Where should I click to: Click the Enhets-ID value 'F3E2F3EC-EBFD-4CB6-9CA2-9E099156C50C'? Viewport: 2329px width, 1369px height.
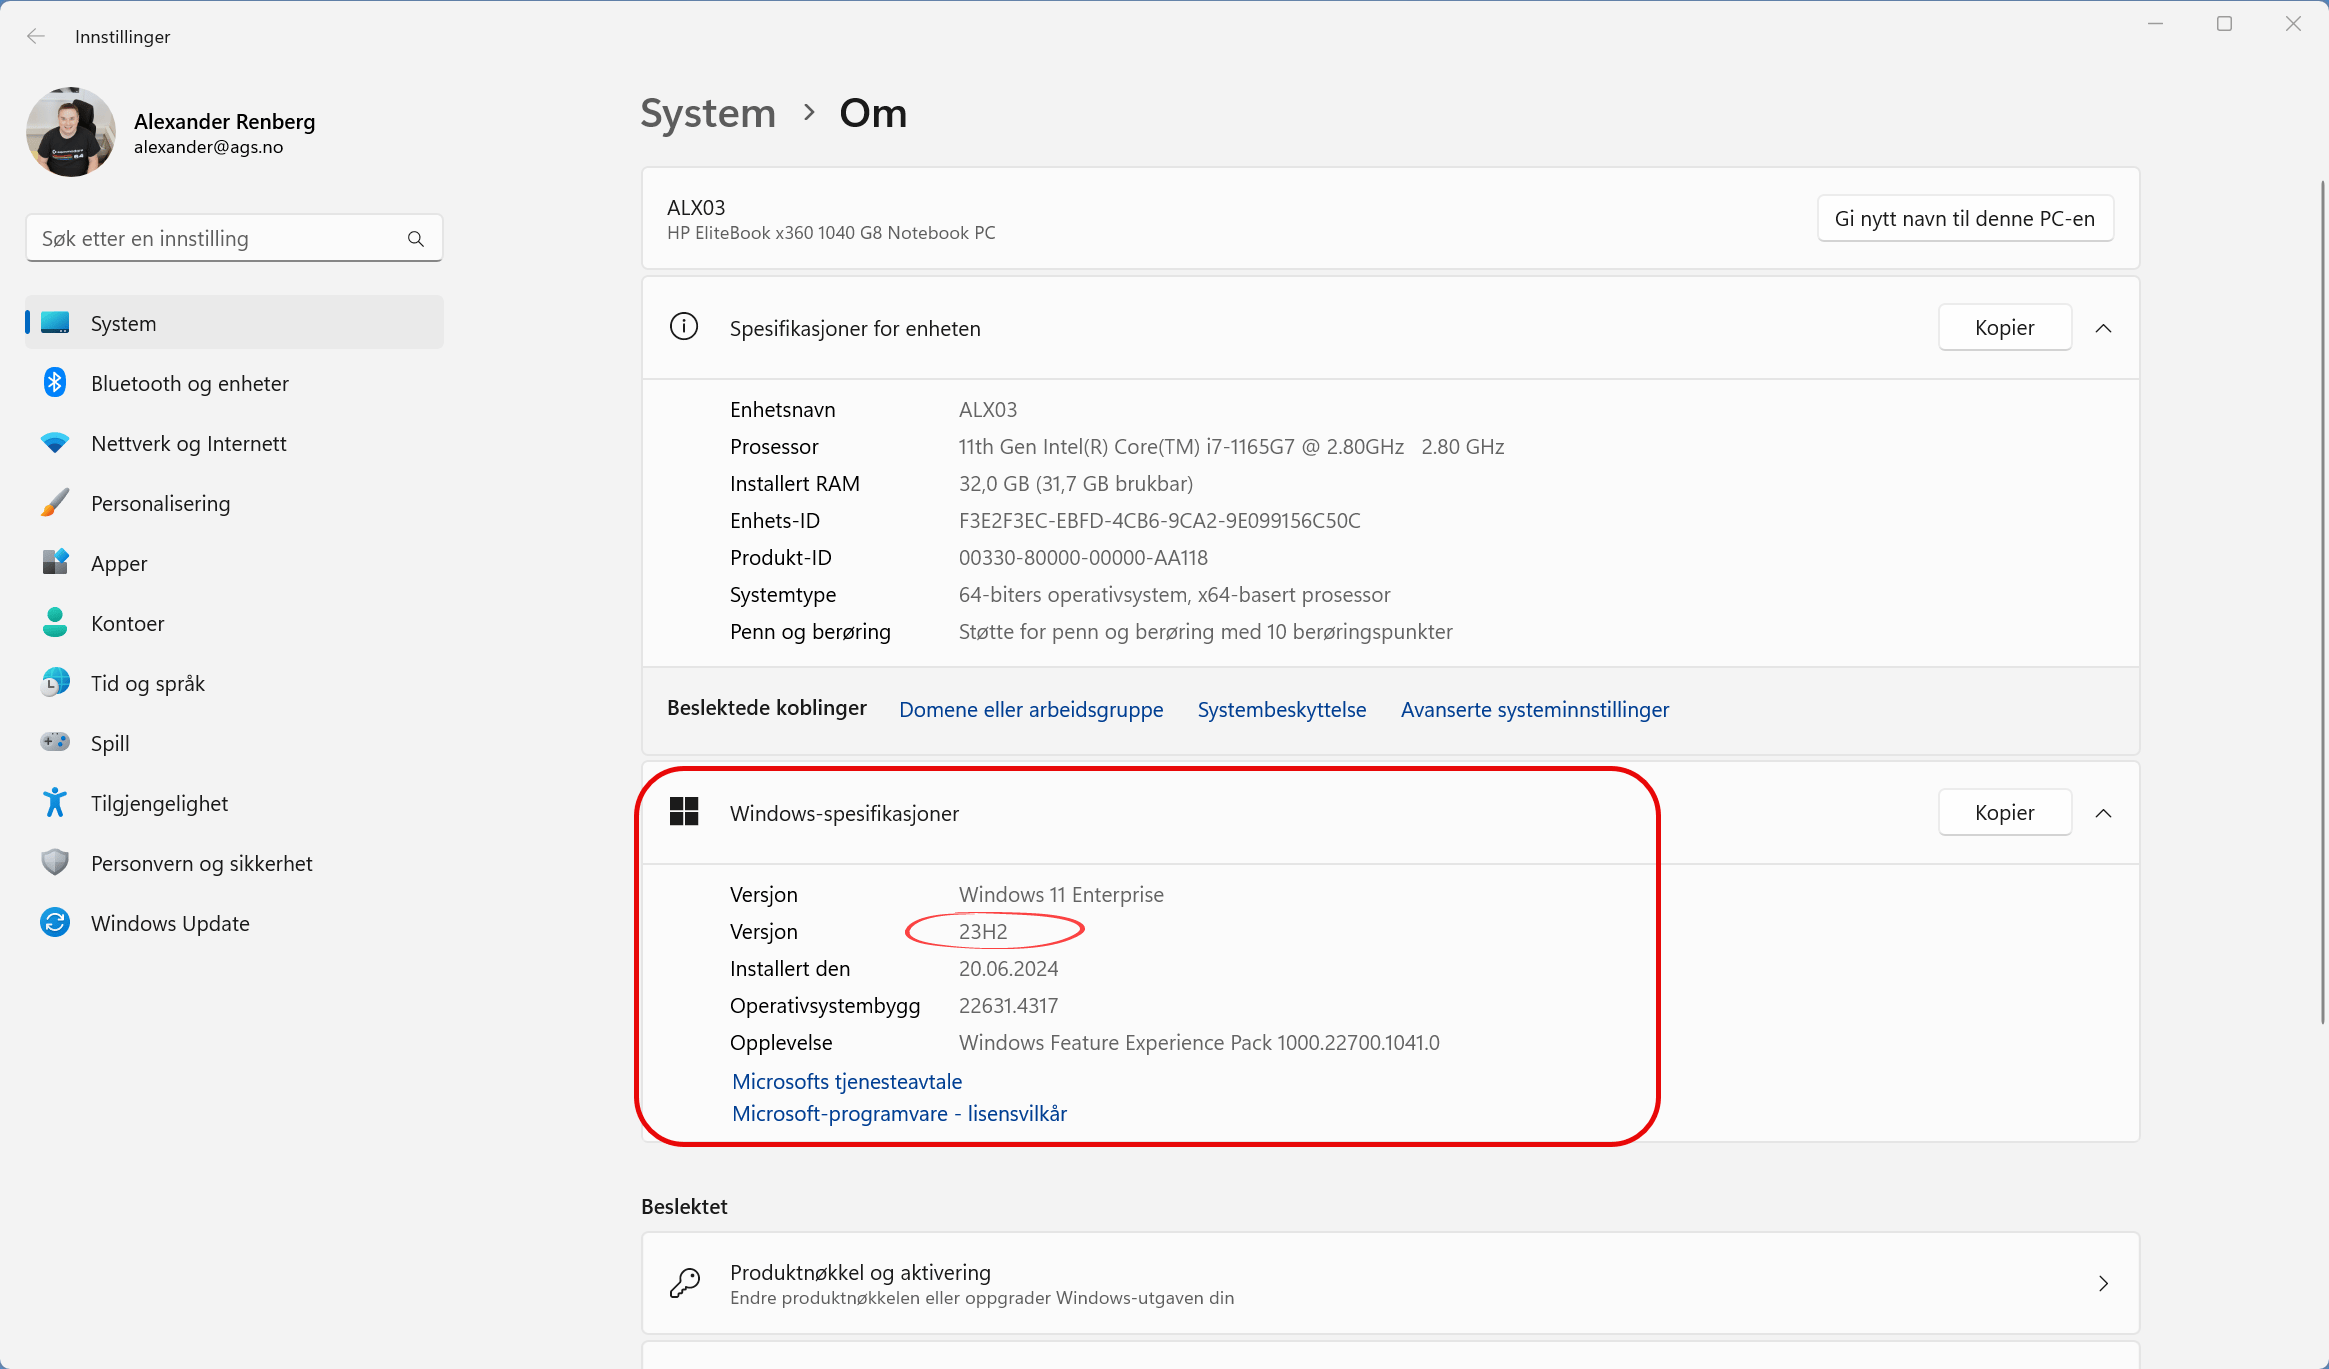tap(1159, 520)
